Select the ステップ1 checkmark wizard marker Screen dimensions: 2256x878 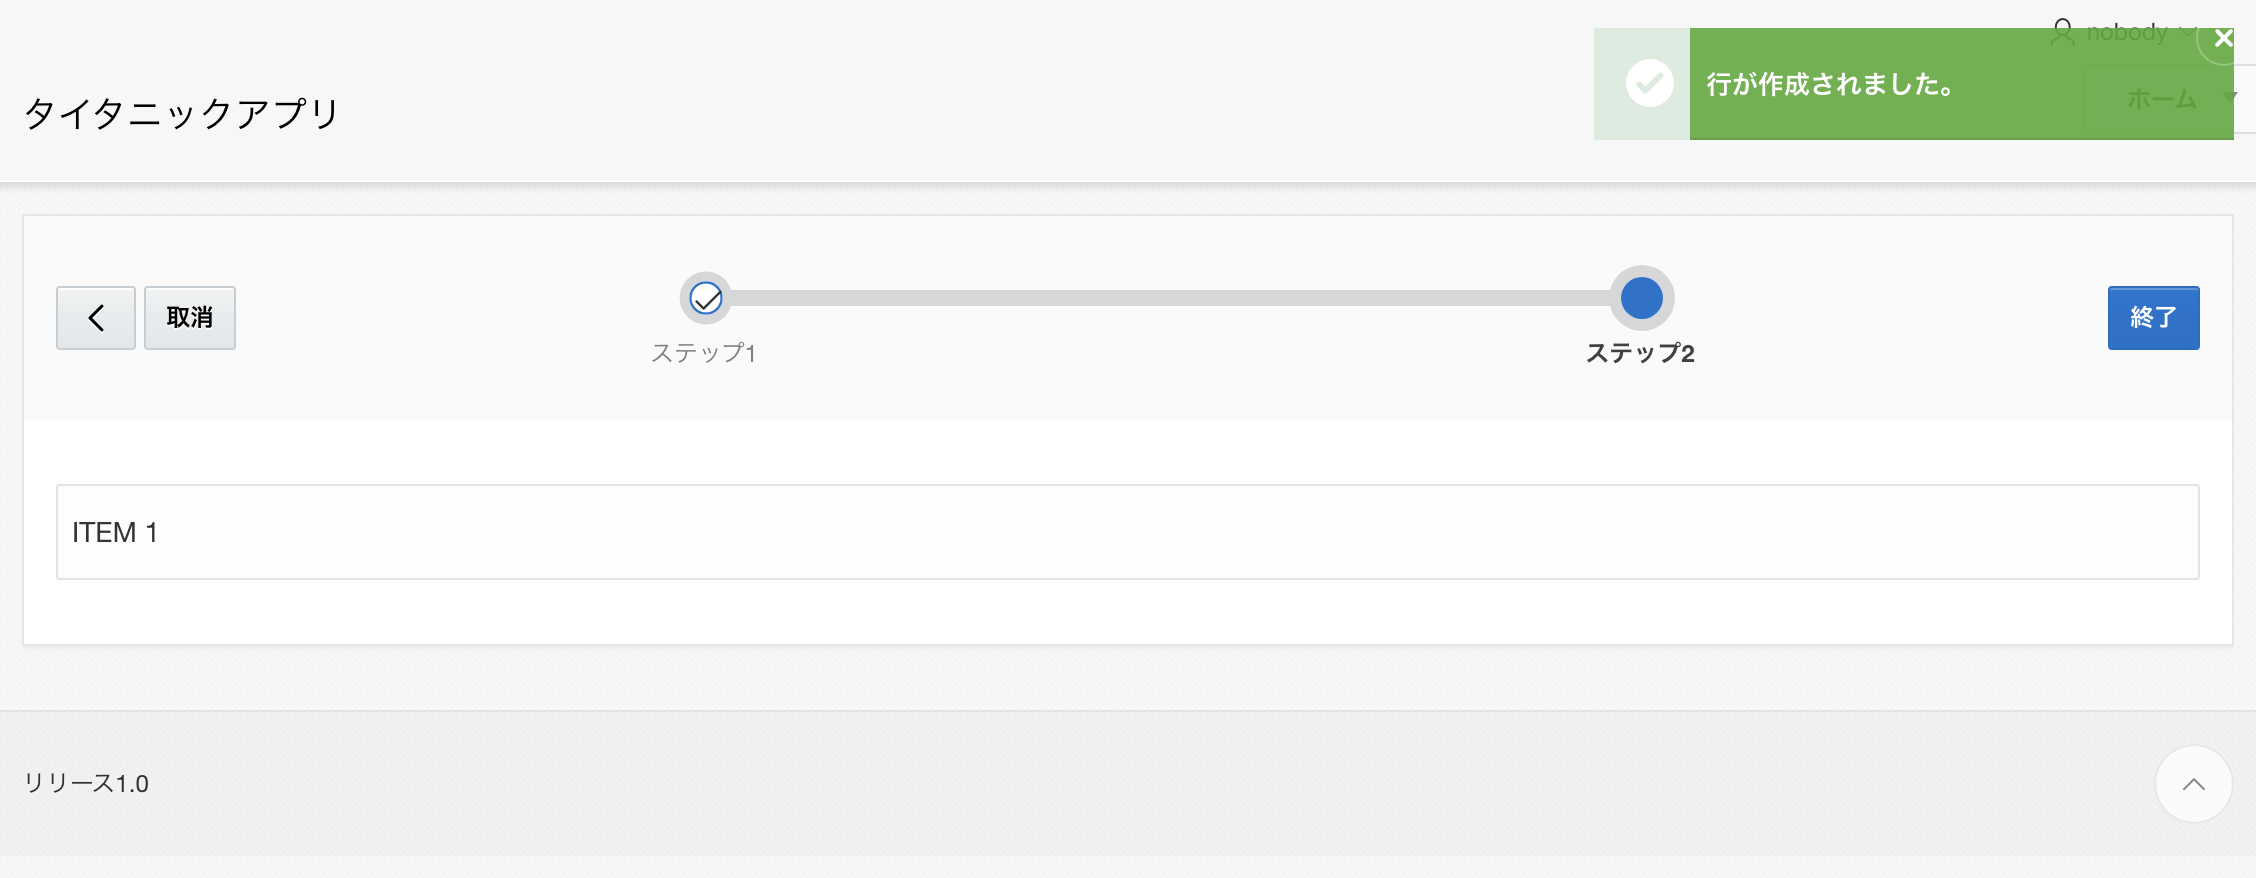point(706,298)
